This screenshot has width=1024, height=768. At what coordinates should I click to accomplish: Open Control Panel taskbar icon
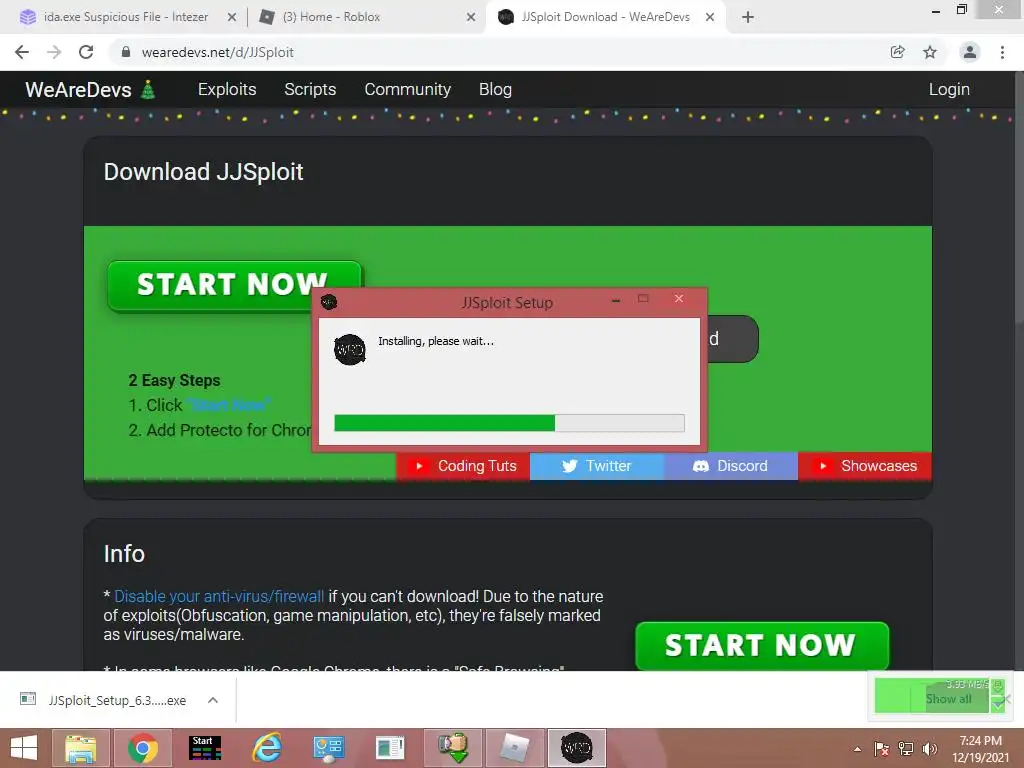pyautogui.click(x=328, y=748)
